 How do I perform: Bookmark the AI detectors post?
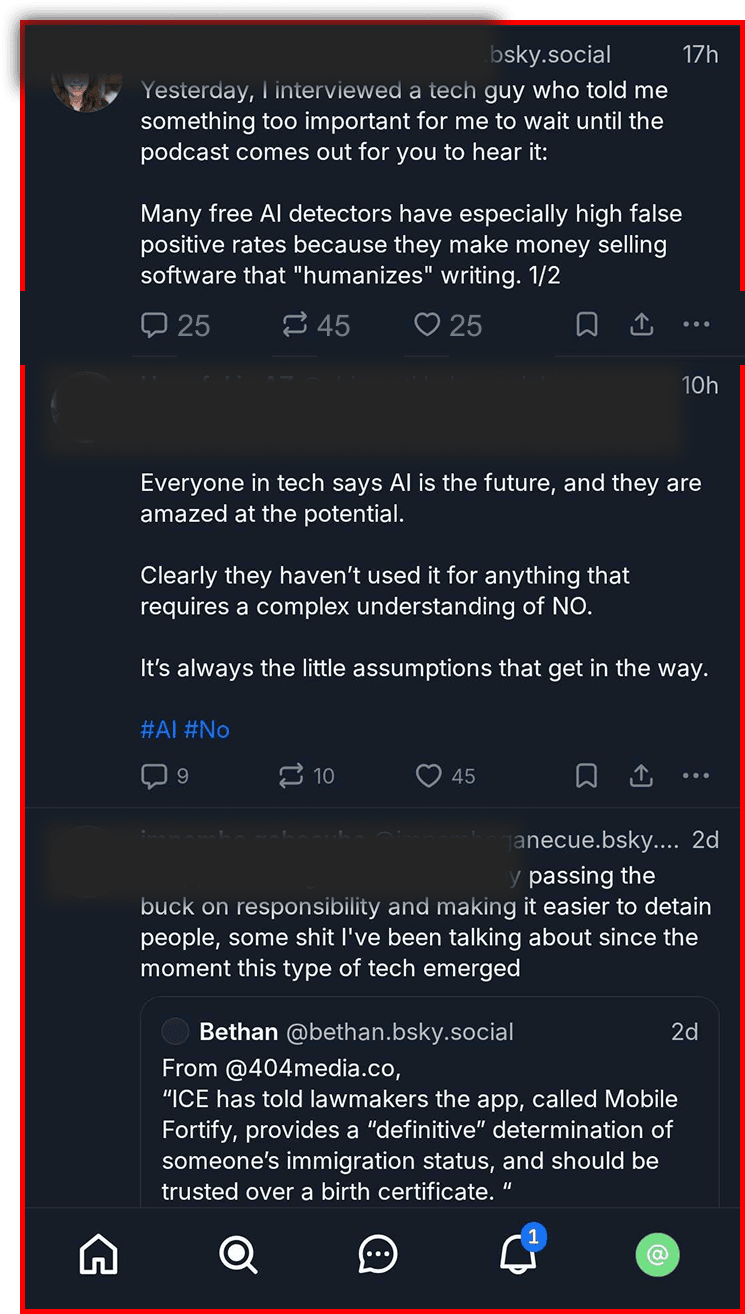coord(587,325)
